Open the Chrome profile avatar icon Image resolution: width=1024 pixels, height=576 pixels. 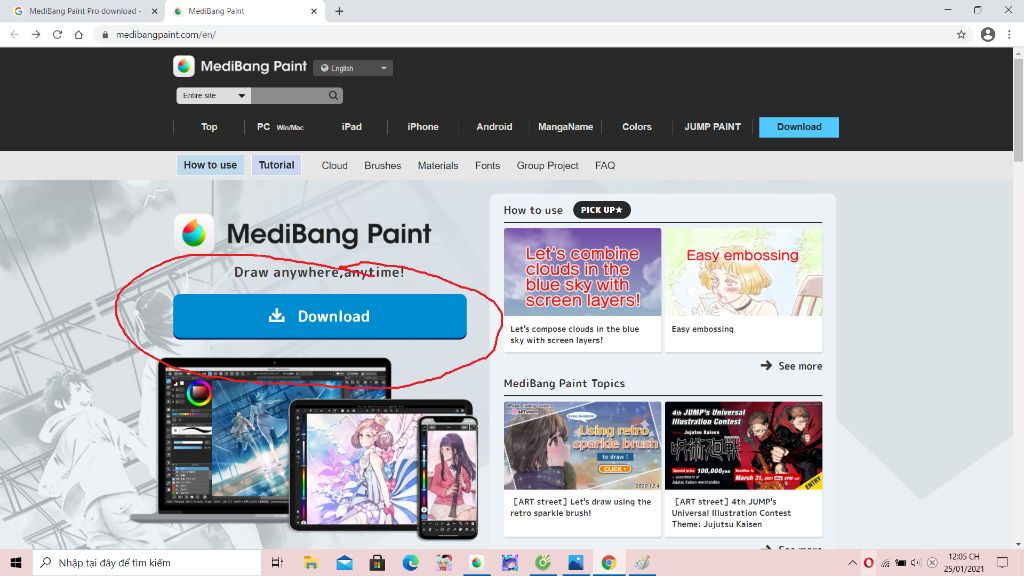pyautogui.click(x=987, y=35)
